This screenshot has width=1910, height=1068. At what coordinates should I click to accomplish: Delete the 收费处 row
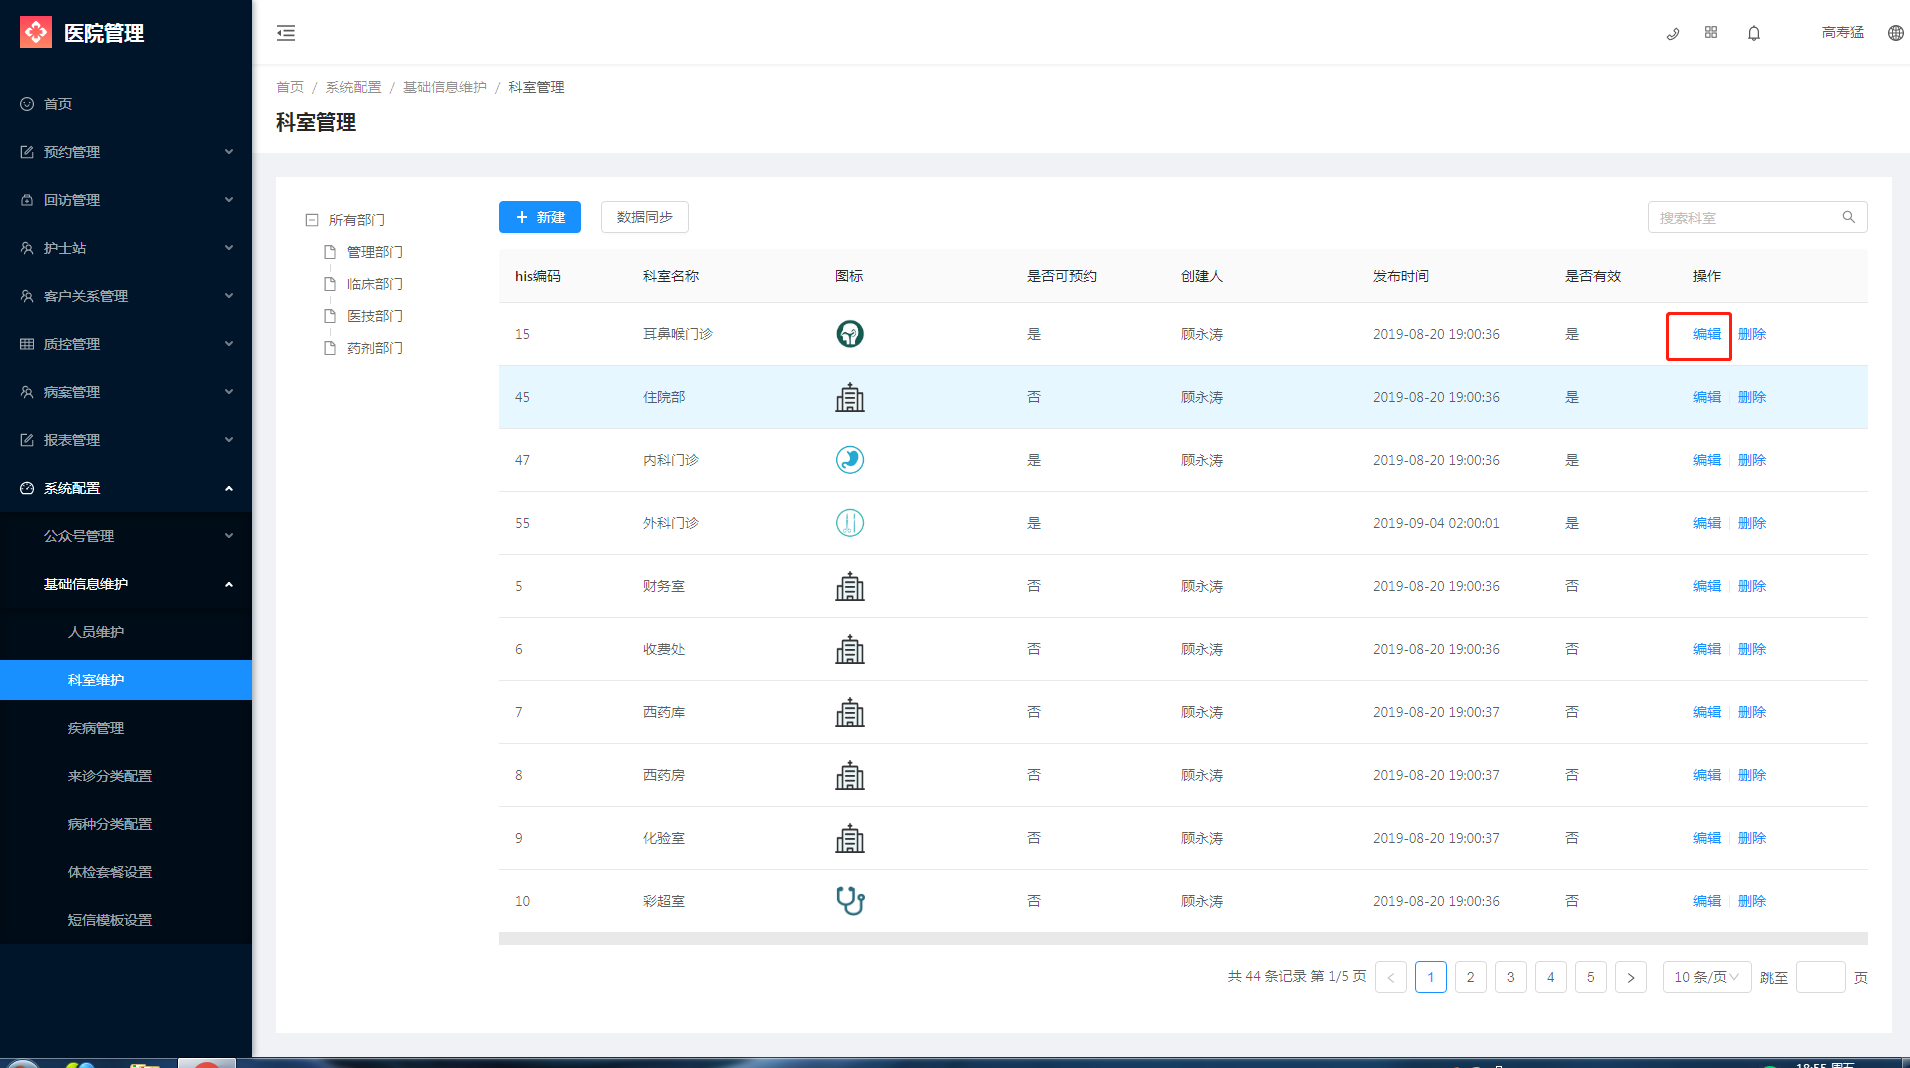[1752, 649]
